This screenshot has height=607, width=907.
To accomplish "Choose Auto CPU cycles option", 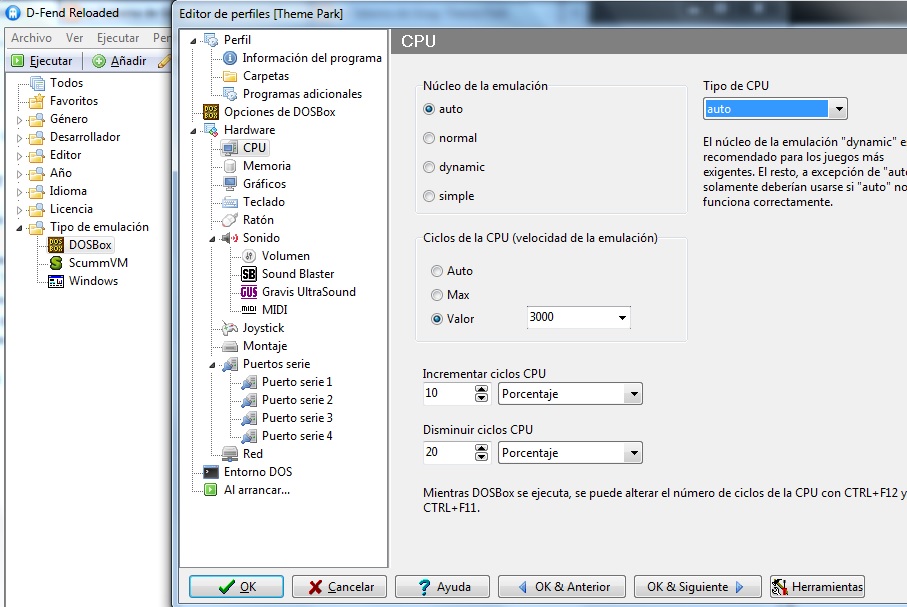I will coord(437,271).
